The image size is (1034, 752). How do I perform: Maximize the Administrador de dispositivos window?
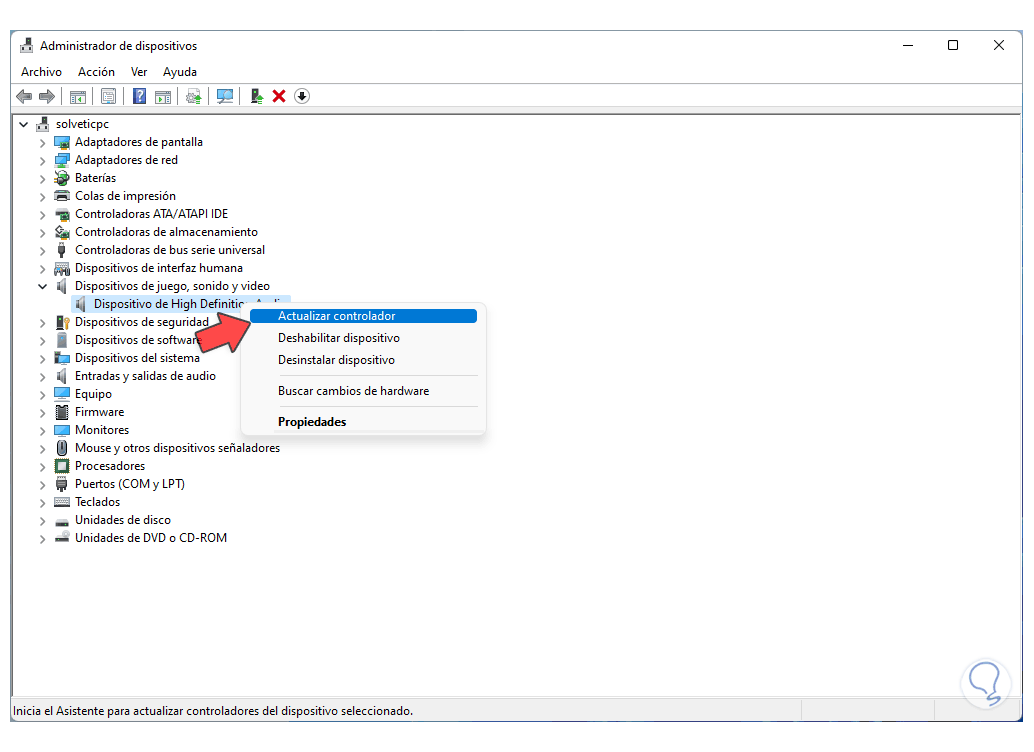pyautogui.click(x=953, y=45)
